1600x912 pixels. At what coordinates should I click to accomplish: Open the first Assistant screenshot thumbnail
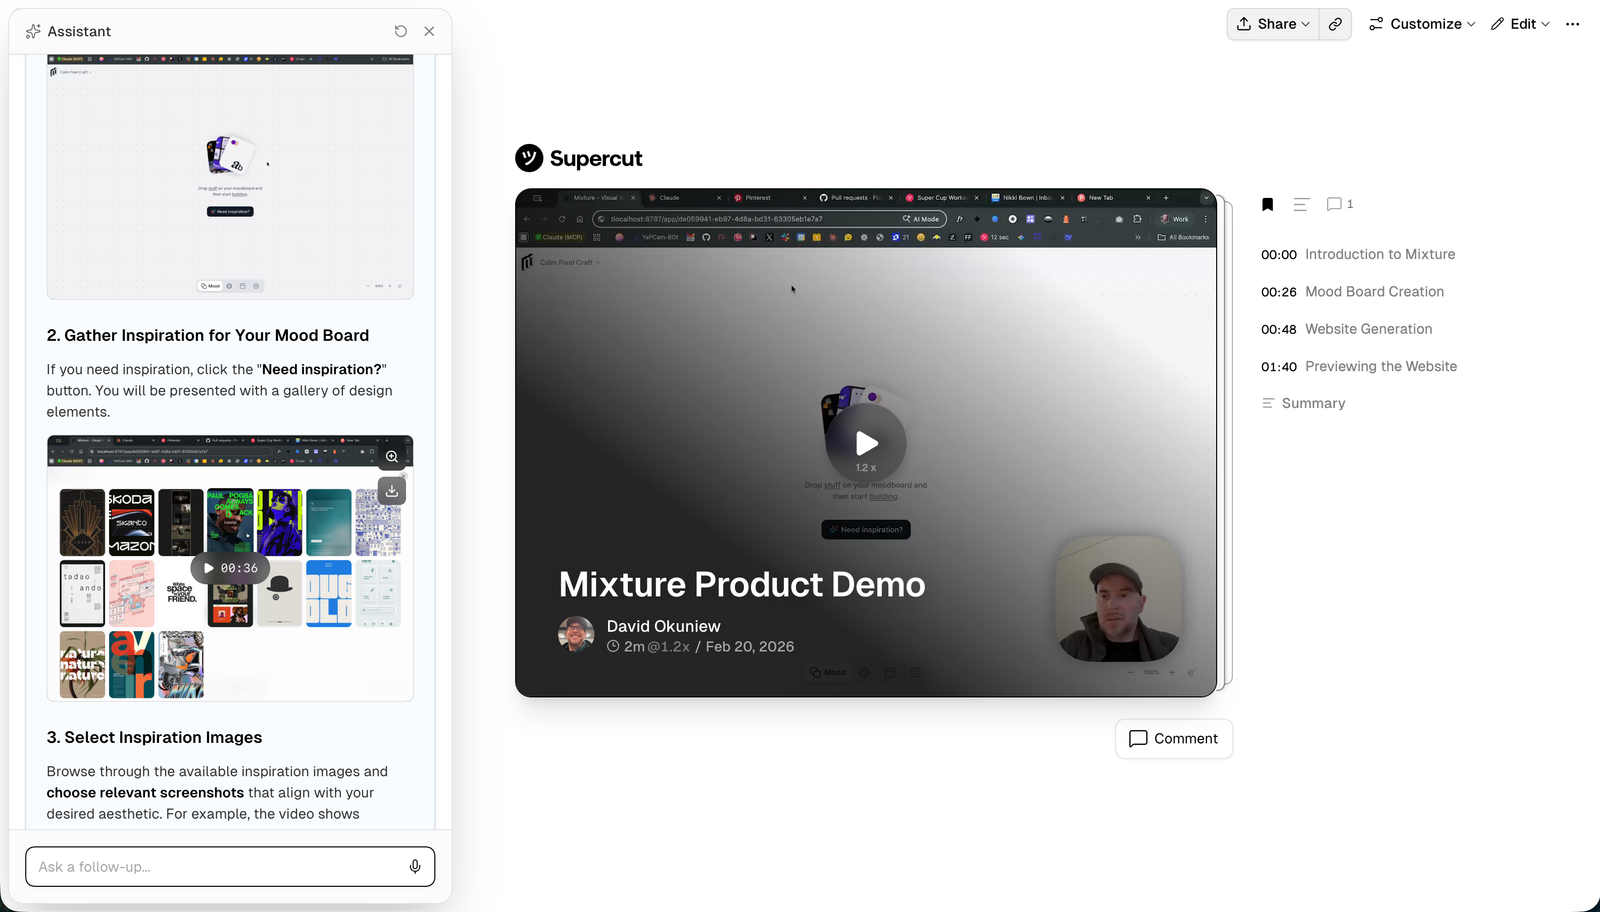point(230,176)
